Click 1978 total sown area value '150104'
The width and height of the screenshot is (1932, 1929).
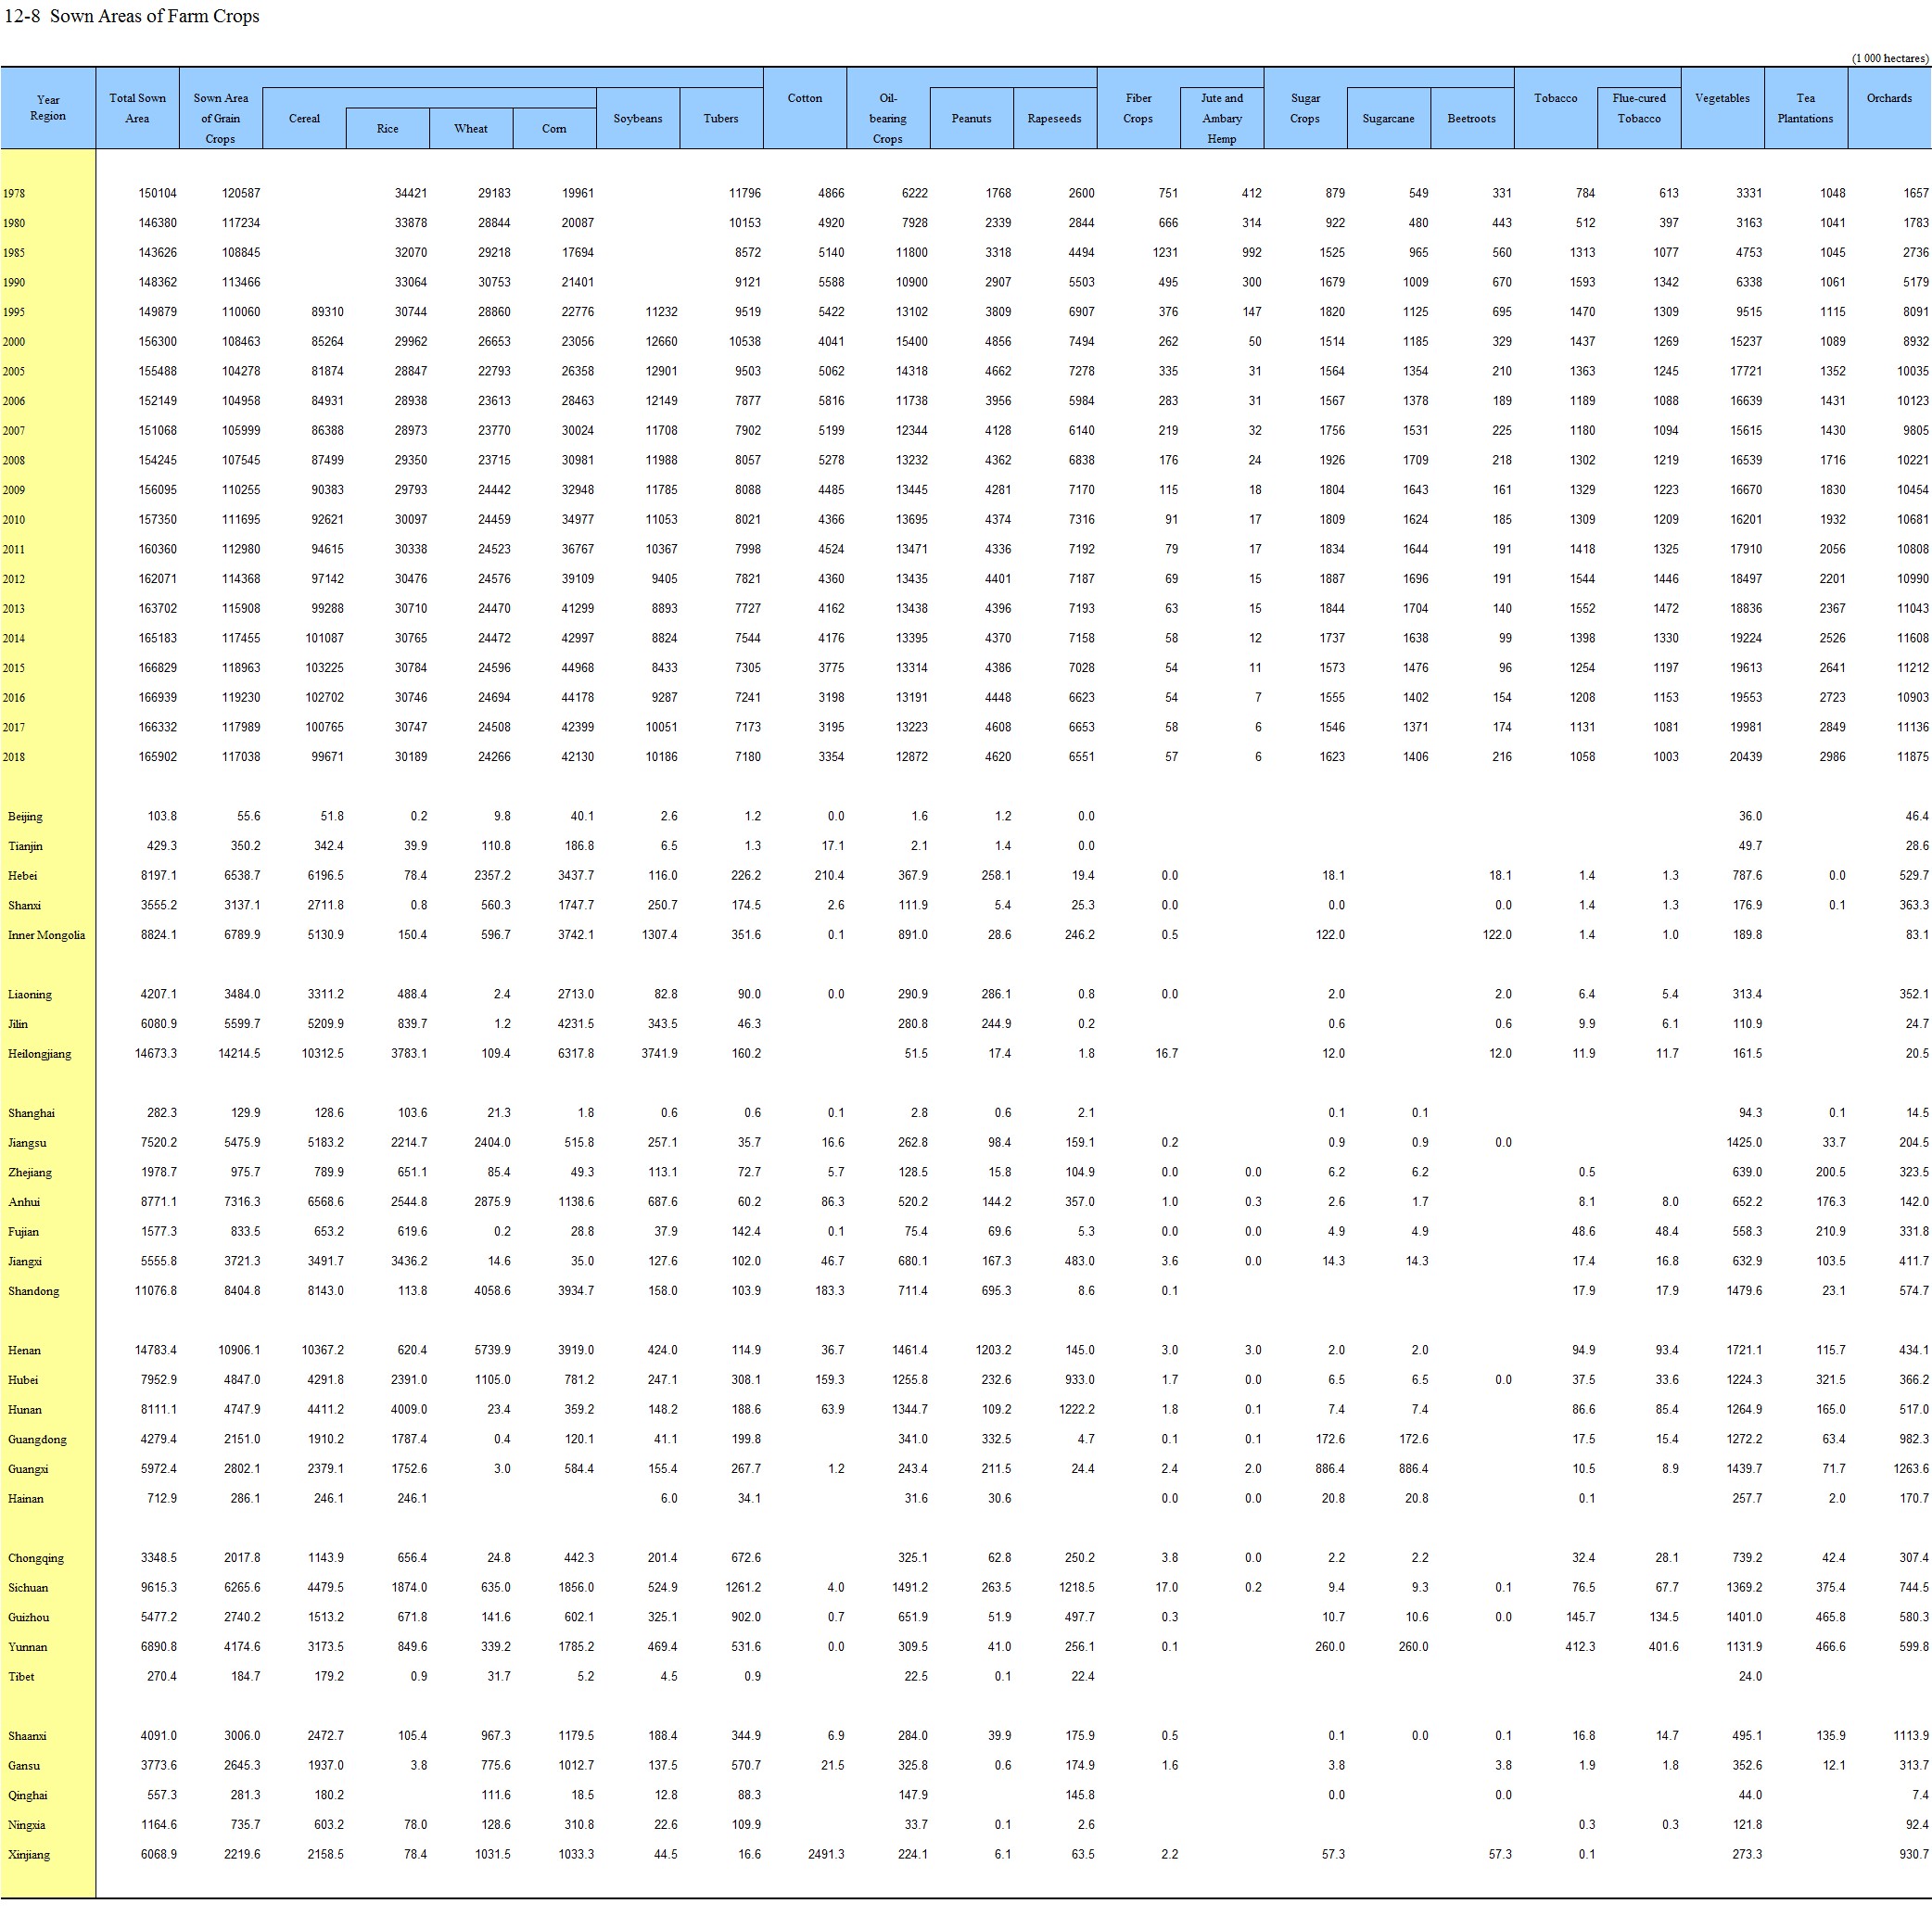click(158, 194)
